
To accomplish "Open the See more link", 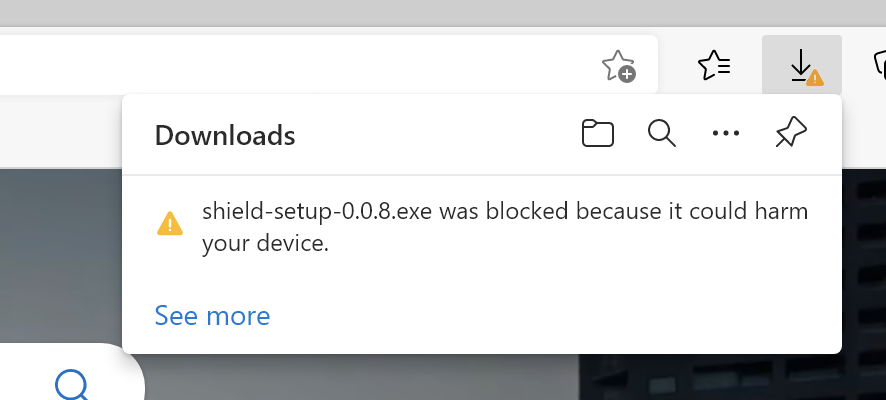I will 212,316.
